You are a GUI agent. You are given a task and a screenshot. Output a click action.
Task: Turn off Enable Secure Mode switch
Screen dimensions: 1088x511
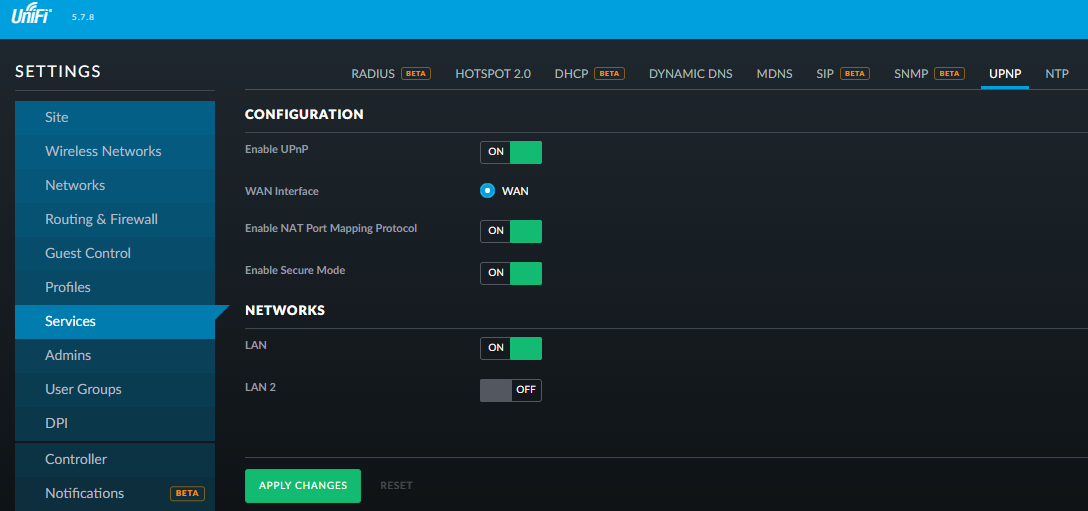[x=511, y=273]
